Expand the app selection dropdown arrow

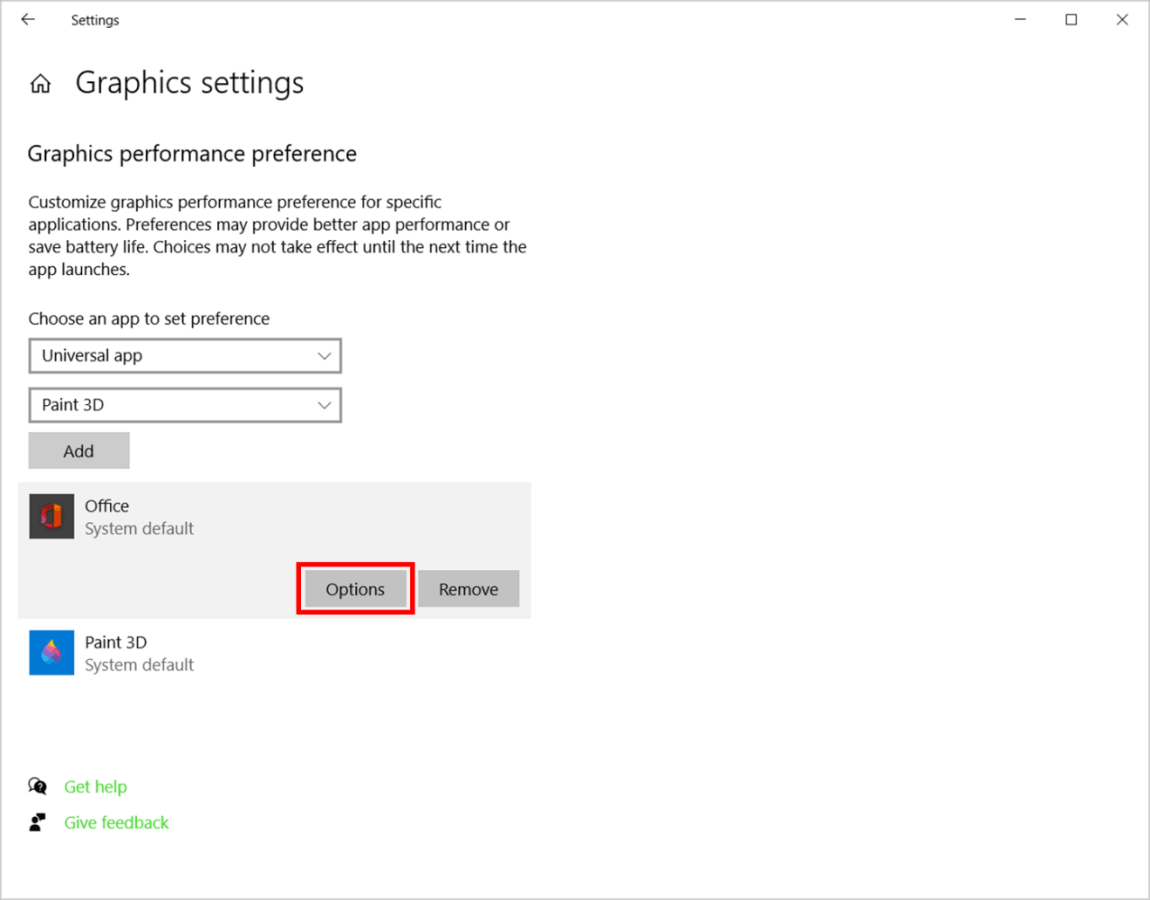coord(323,405)
